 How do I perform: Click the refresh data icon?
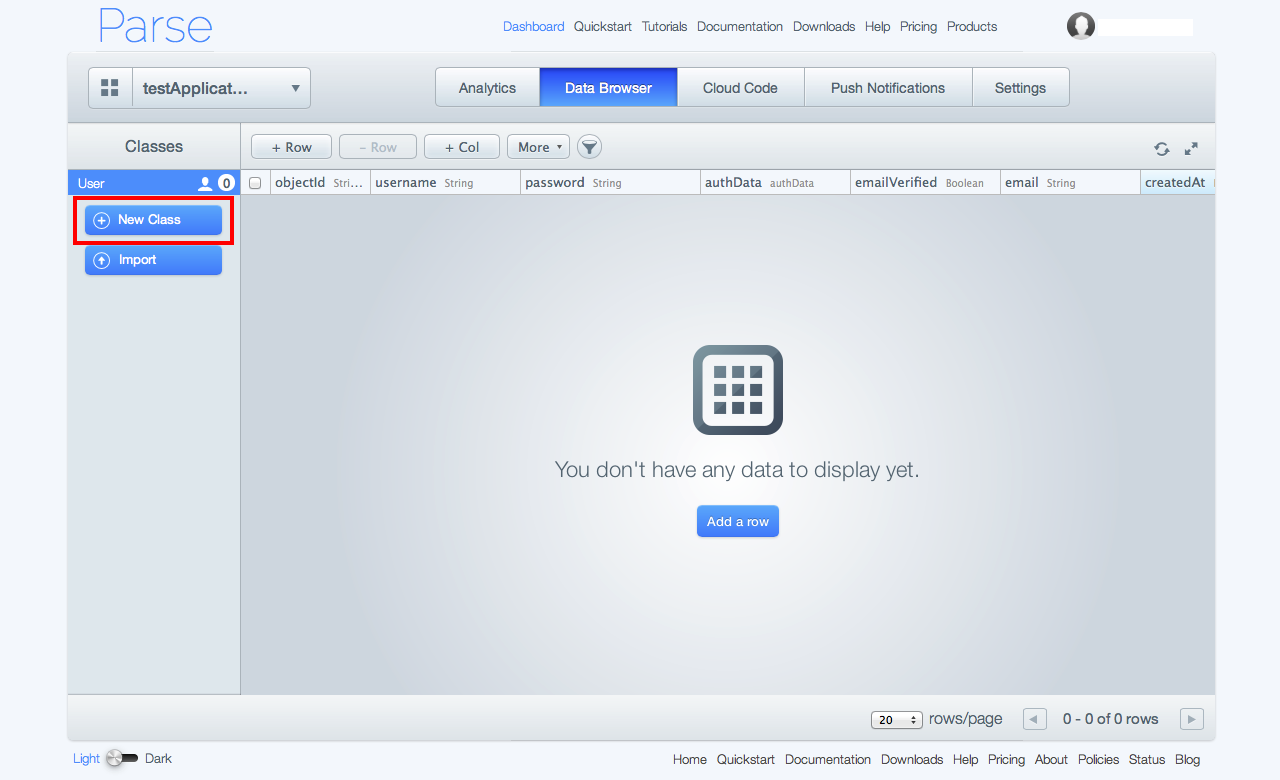coord(1162,149)
